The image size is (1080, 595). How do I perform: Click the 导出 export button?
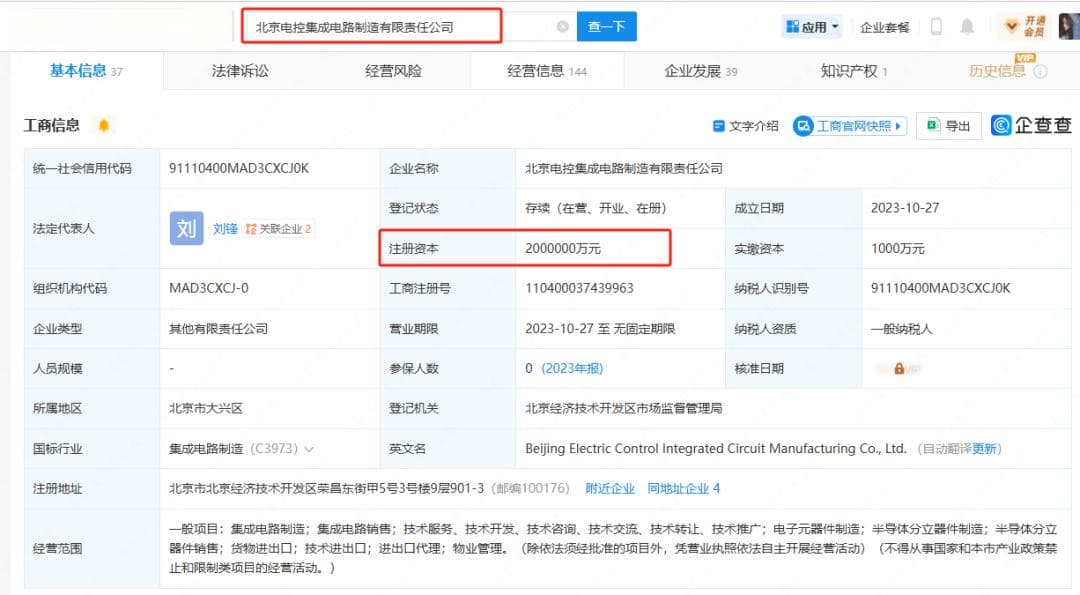click(x=948, y=126)
